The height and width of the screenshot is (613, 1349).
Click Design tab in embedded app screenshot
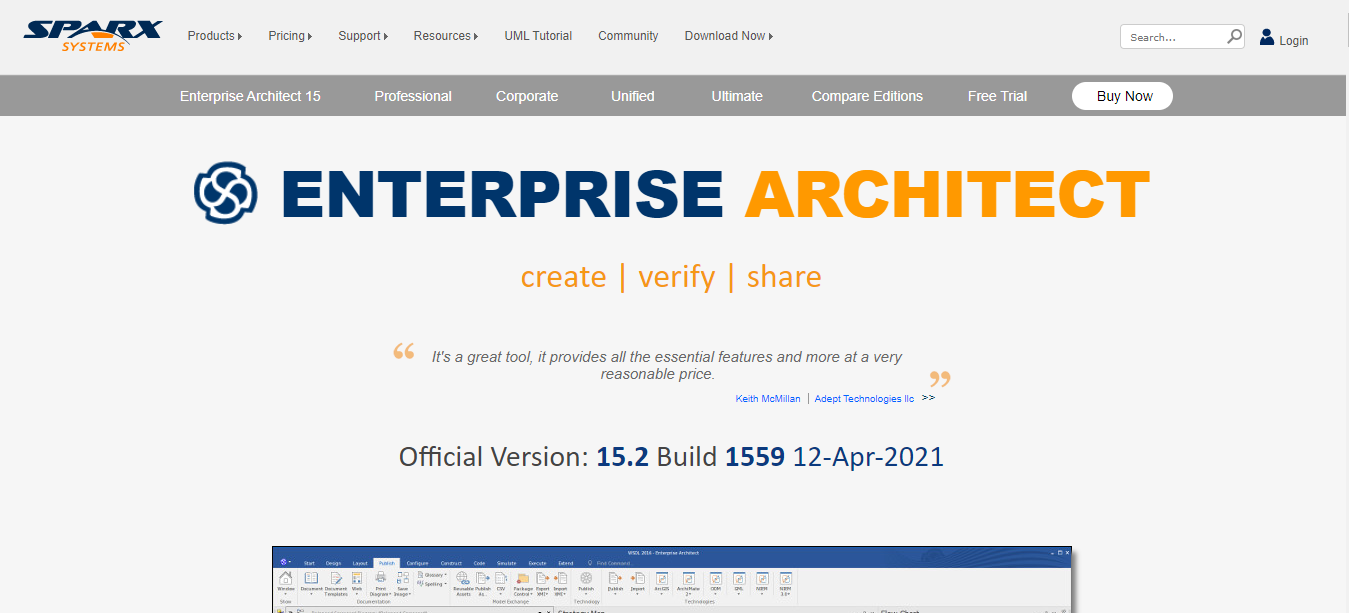[x=333, y=563]
